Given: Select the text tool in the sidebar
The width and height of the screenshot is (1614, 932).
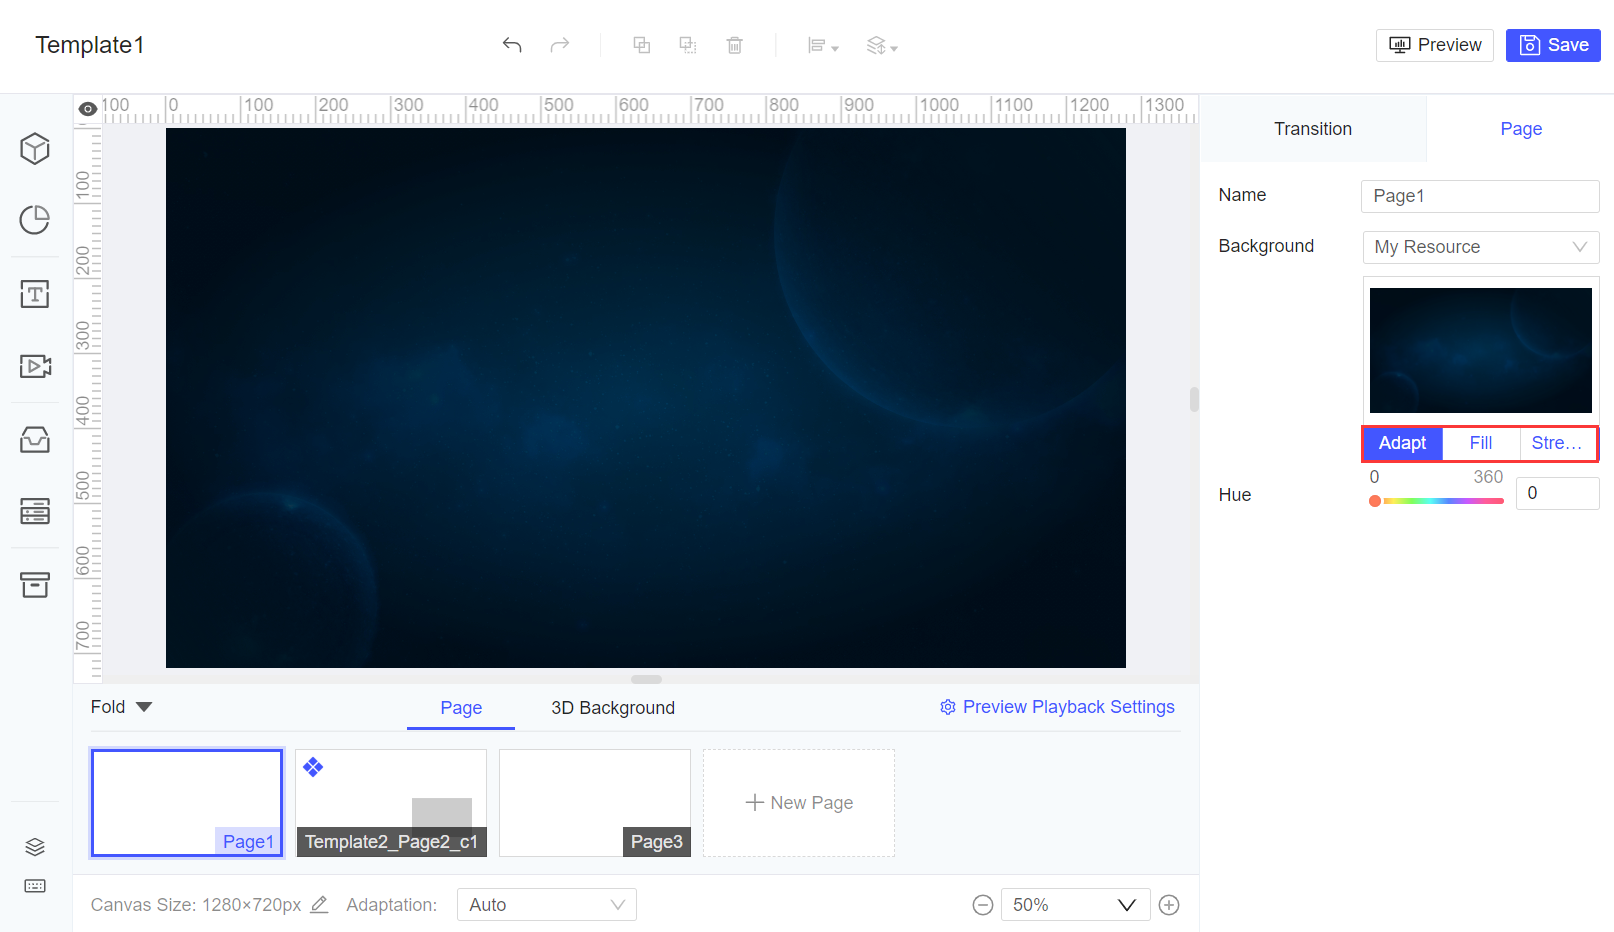Looking at the screenshot, I should click(35, 293).
